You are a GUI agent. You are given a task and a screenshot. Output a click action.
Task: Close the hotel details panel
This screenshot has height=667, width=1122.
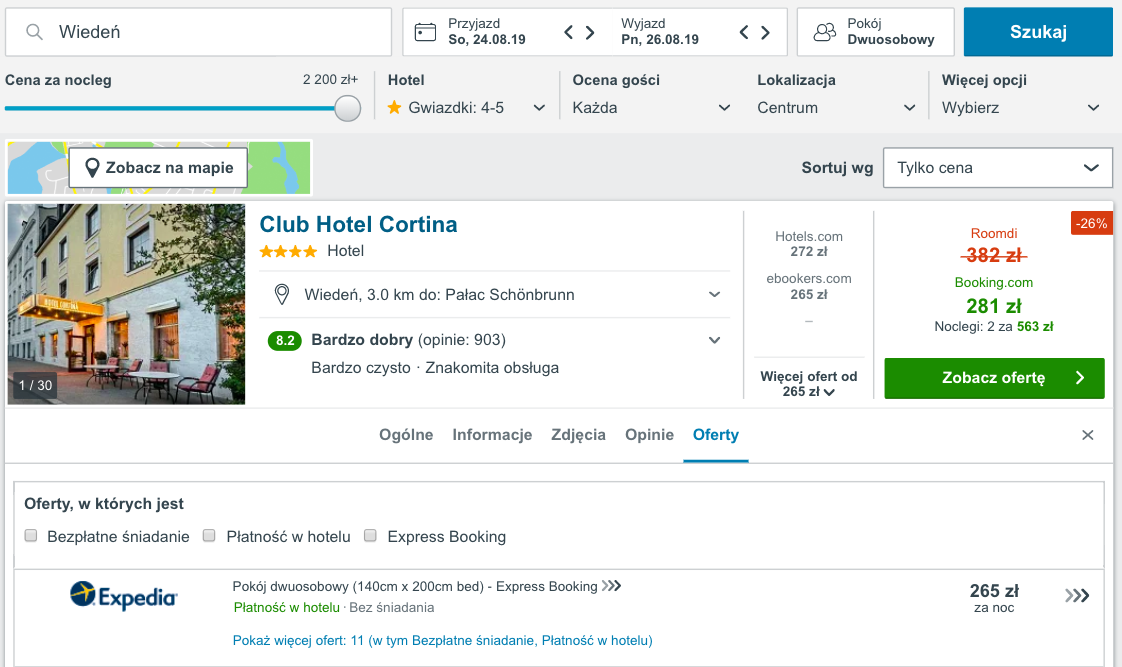(1088, 435)
